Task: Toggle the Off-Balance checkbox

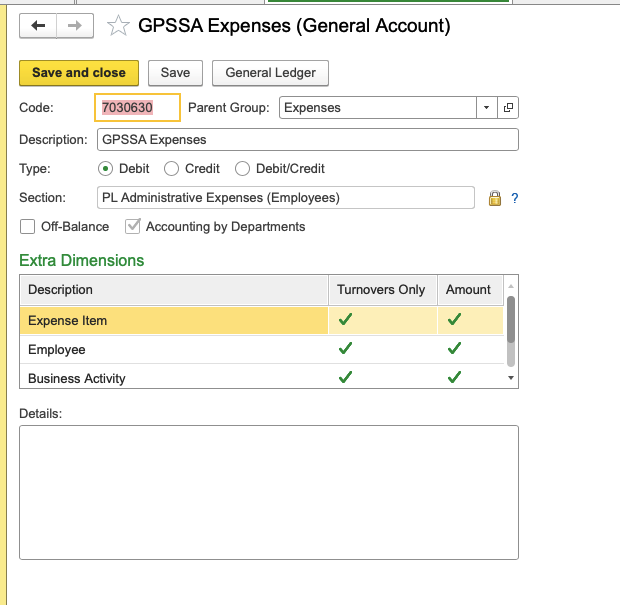Action: pos(27,227)
